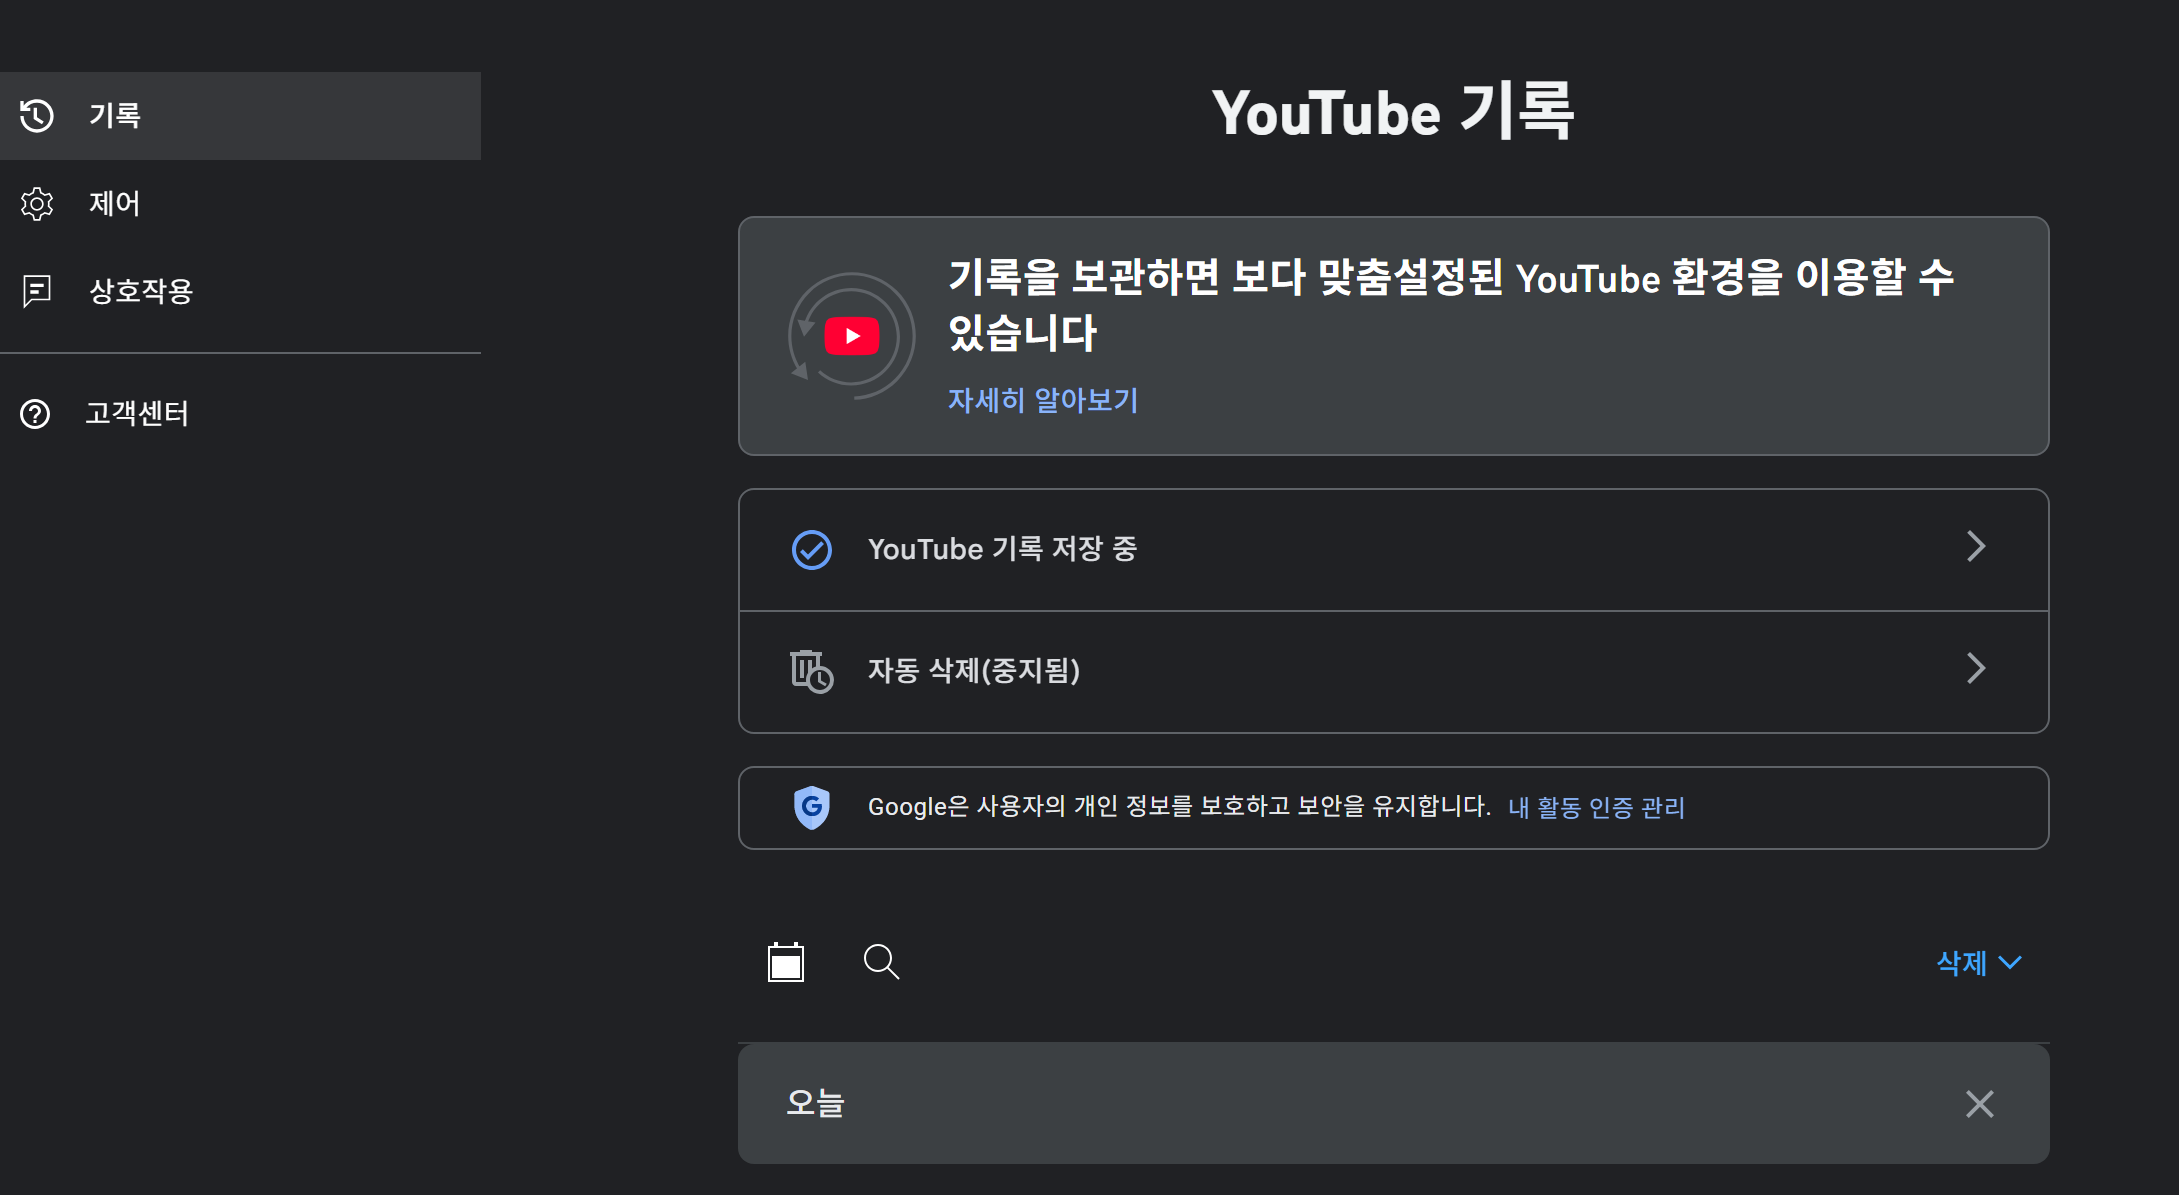This screenshot has width=2179, height=1195.
Task: Dismiss the 오늘 history card with the X
Action: point(1978,1104)
